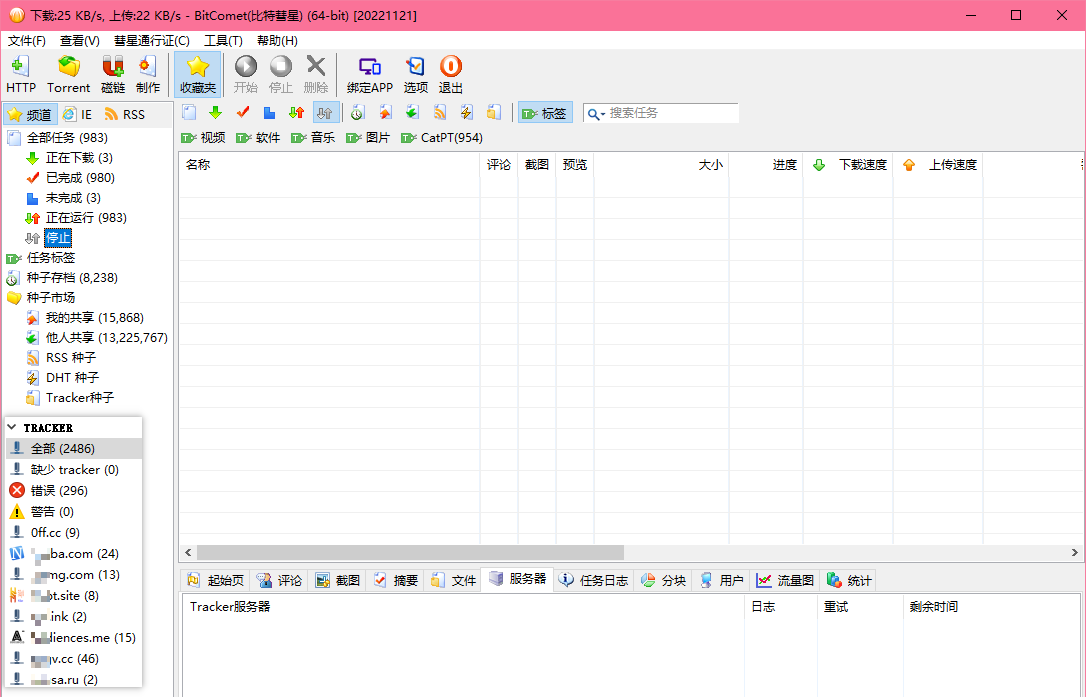Open the search box dropdown arrow
Screen dimensions: 1086x697
point(596,114)
